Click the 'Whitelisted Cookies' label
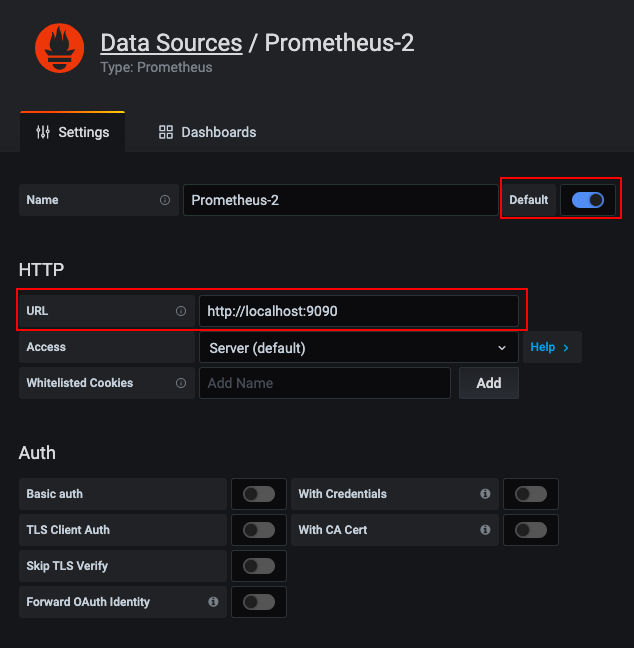634x648 pixels. click(80, 383)
